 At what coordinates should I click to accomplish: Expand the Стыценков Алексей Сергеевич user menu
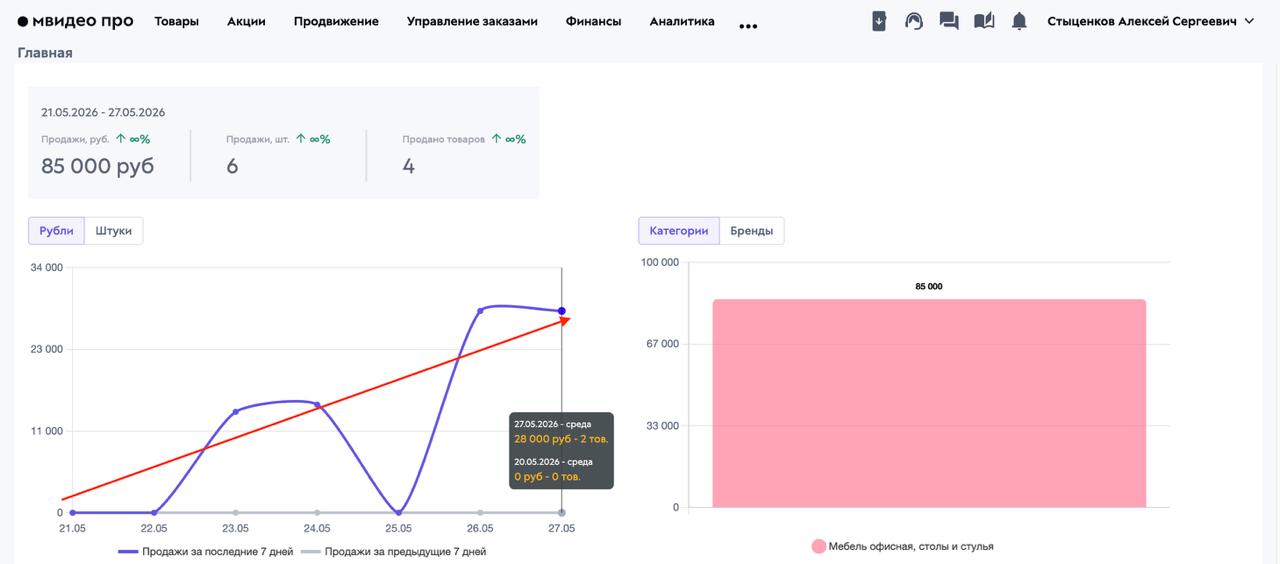tap(1150, 21)
